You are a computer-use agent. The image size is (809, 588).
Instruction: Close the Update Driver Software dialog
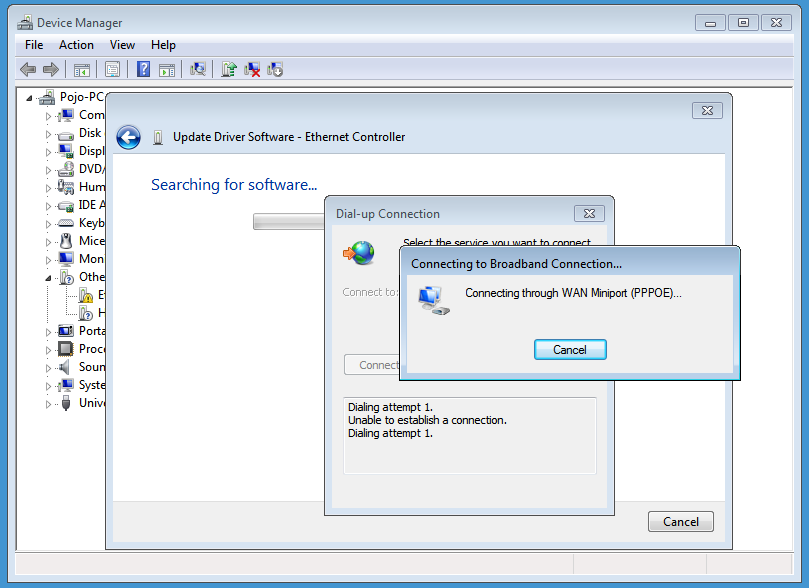[x=707, y=110]
